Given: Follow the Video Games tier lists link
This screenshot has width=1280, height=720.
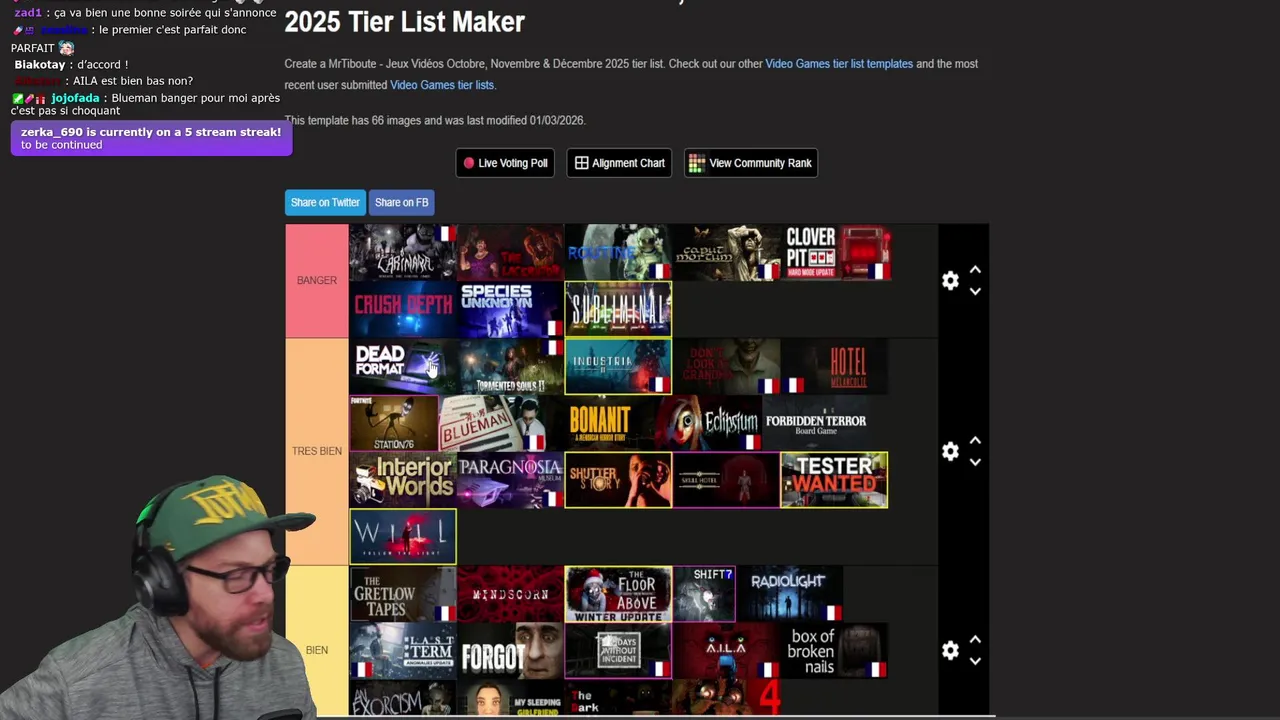Looking at the screenshot, I should click(442, 85).
